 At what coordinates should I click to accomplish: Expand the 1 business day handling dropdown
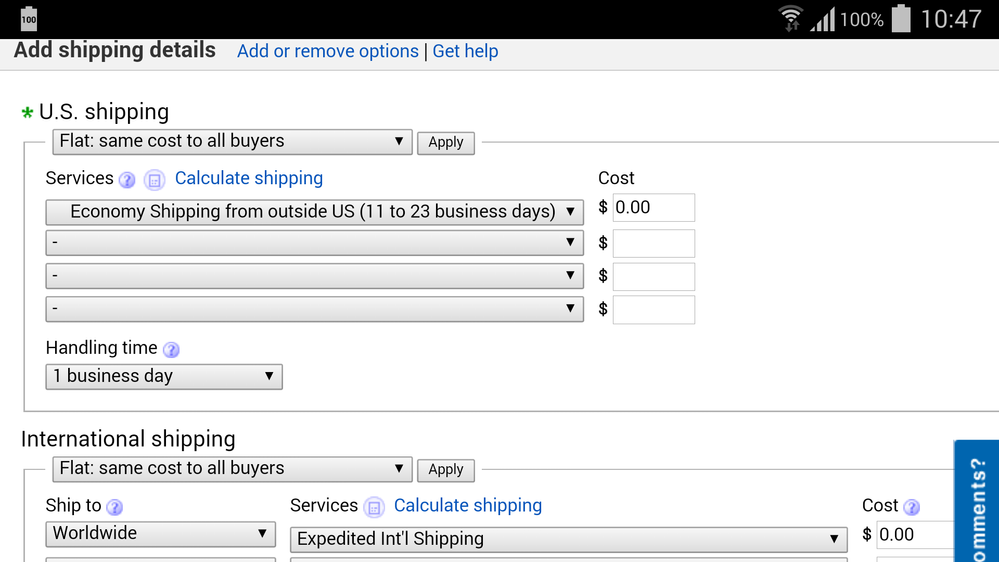click(x=164, y=376)
